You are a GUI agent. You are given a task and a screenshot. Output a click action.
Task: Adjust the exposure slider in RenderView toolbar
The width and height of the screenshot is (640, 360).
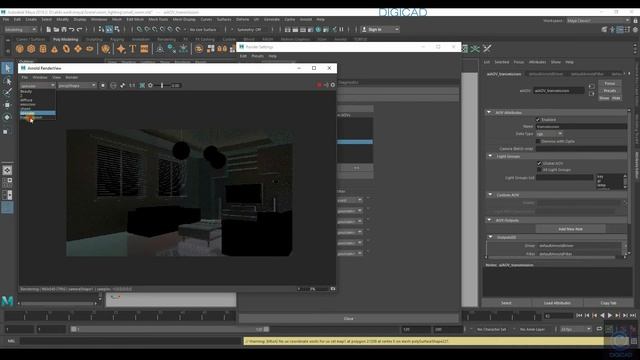pos(162,85)
